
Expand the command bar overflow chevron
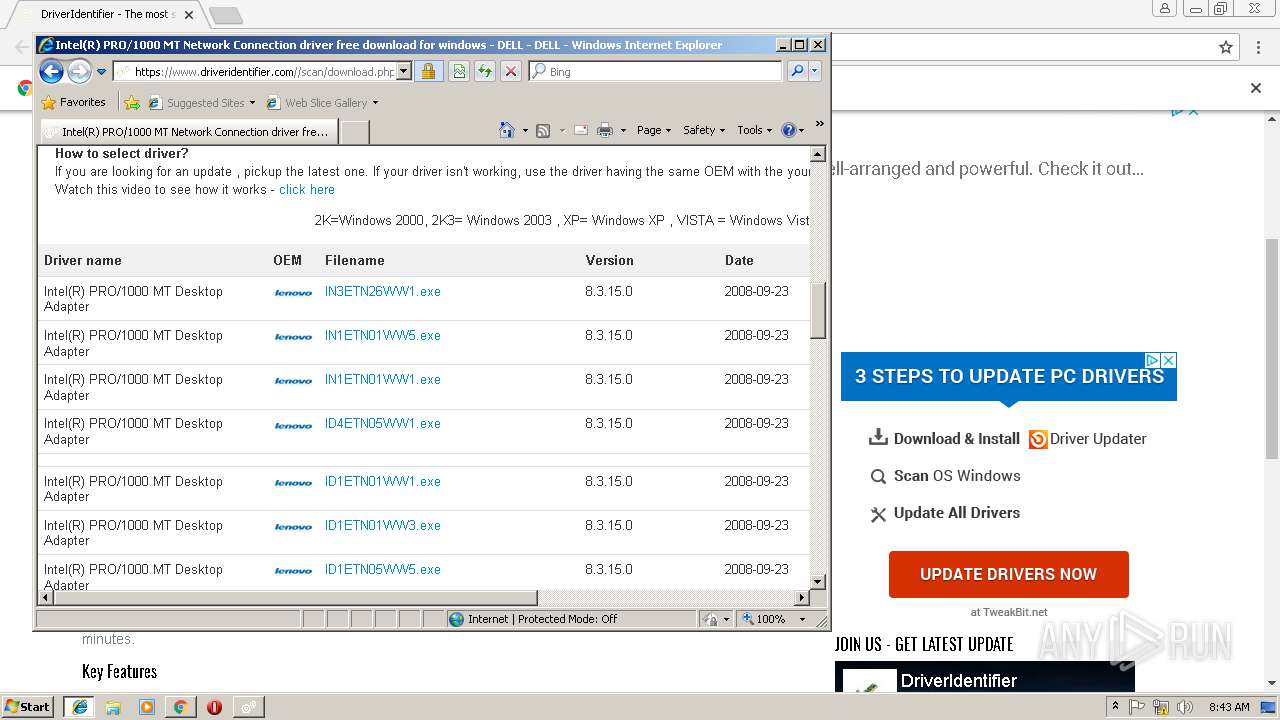819,125
